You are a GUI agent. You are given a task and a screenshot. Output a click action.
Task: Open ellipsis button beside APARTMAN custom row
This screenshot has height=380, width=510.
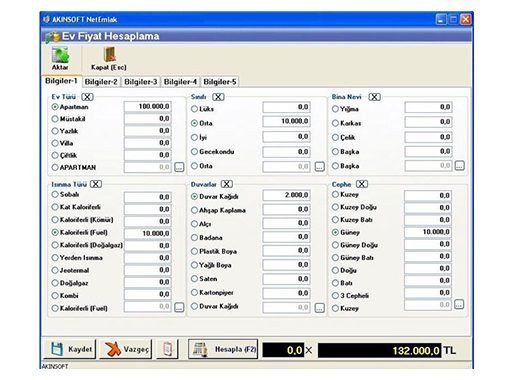pyautogui.click(x=179, y=167)
